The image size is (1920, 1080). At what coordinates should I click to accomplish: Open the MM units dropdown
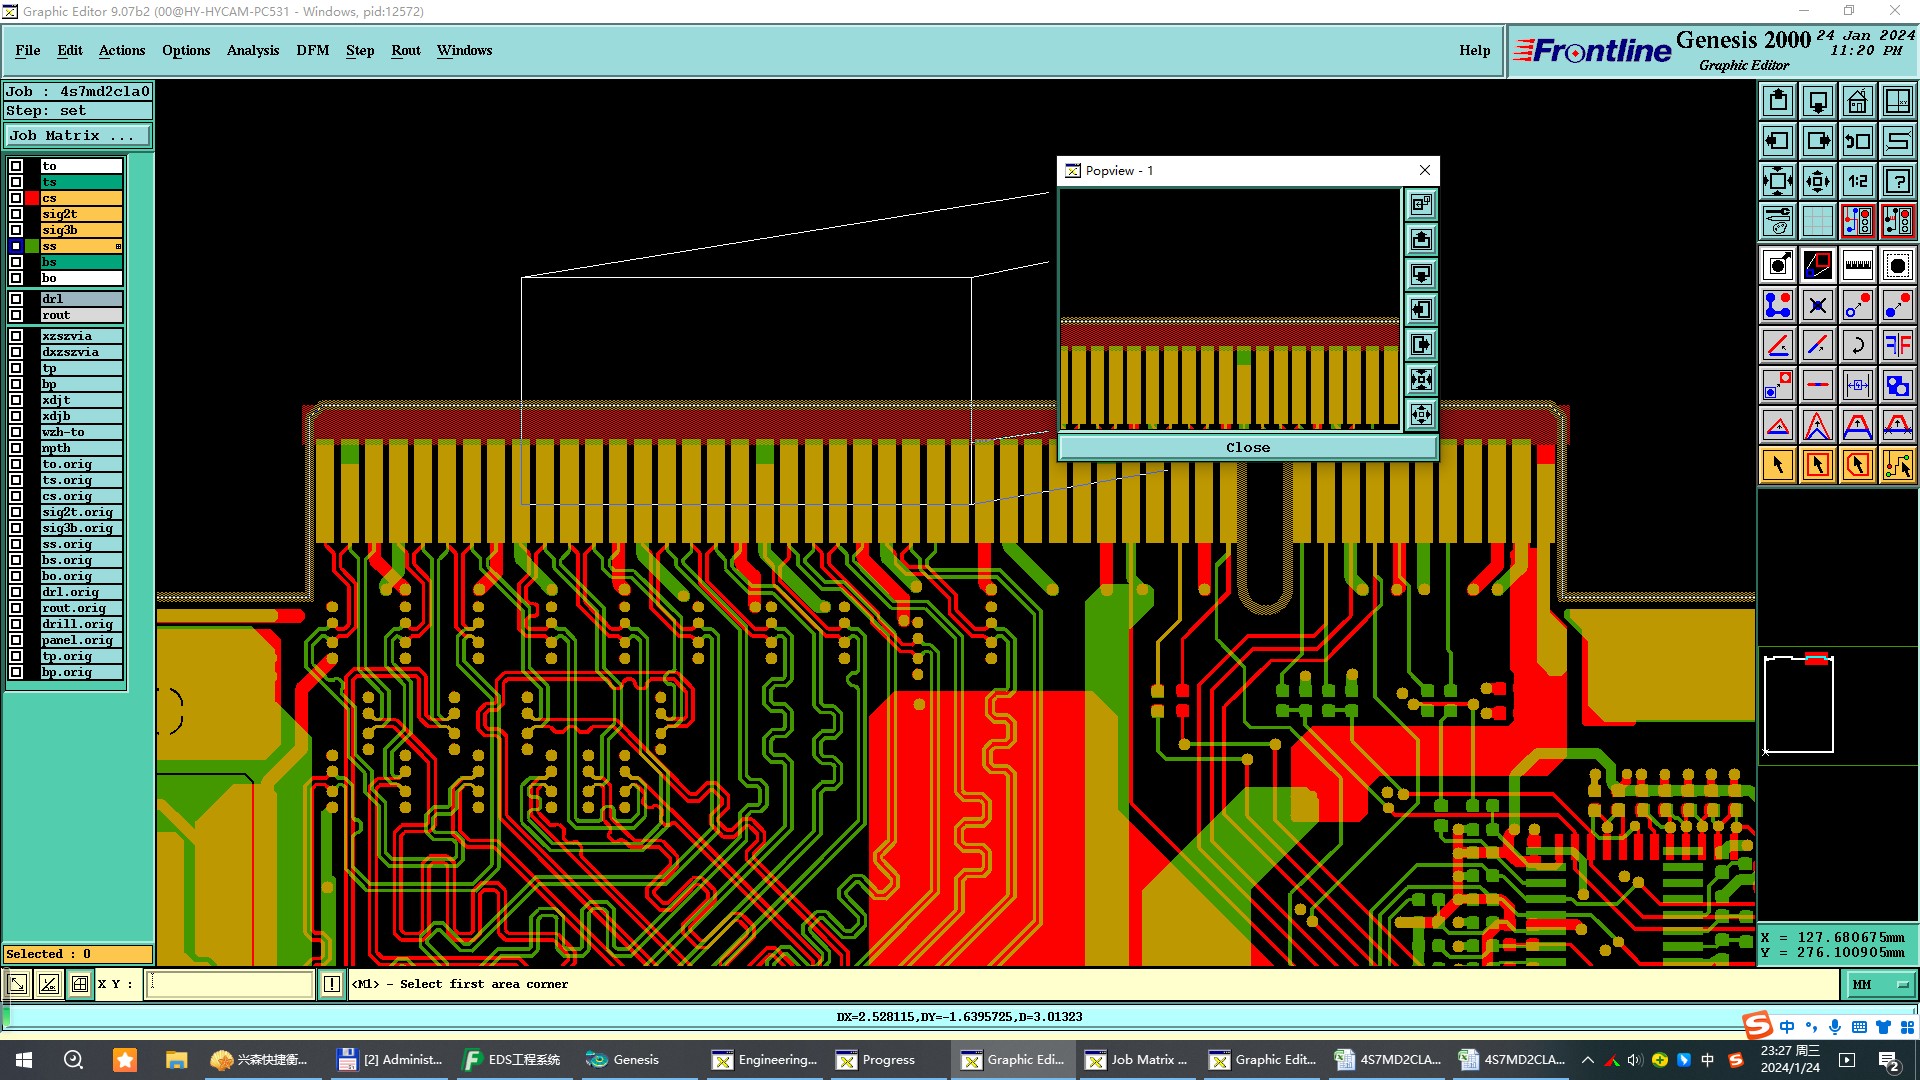click(1879, 985)
